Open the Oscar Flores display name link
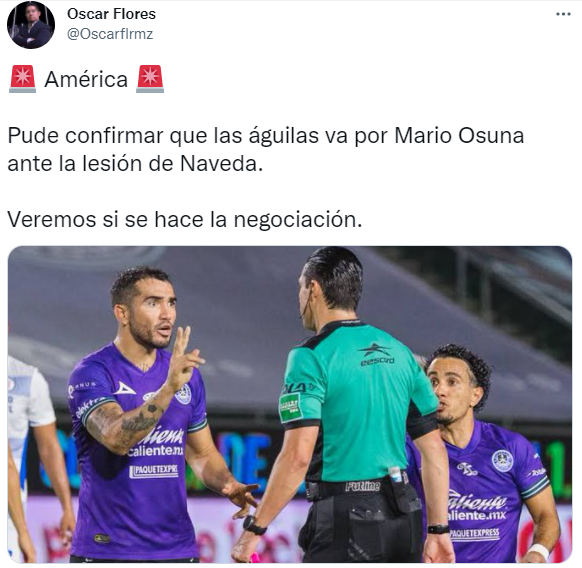 (x=111, y=14)
